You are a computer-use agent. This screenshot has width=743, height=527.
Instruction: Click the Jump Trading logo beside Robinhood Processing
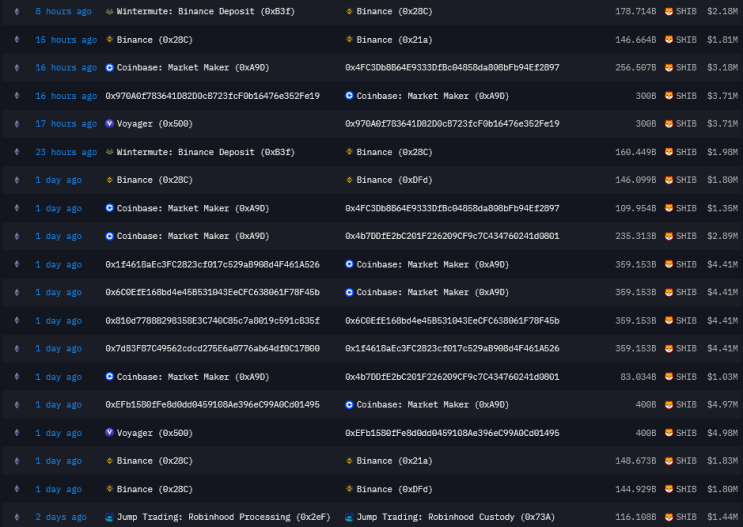pyautogui.click(x=109, y=517)
